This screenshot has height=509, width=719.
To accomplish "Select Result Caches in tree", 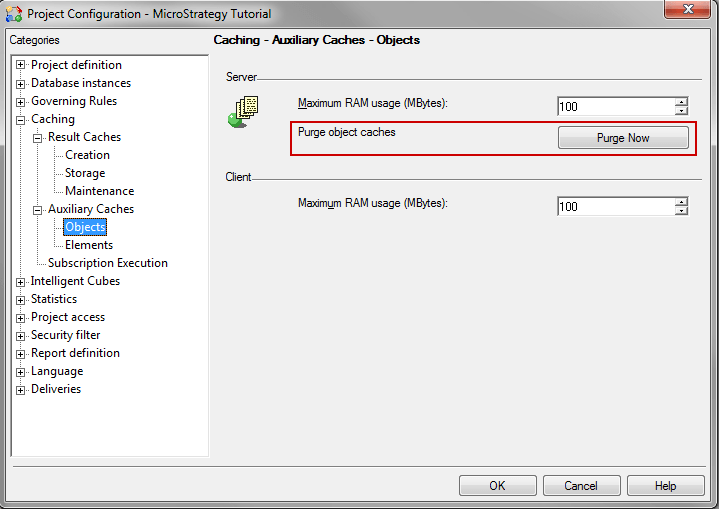I will 84,137.
